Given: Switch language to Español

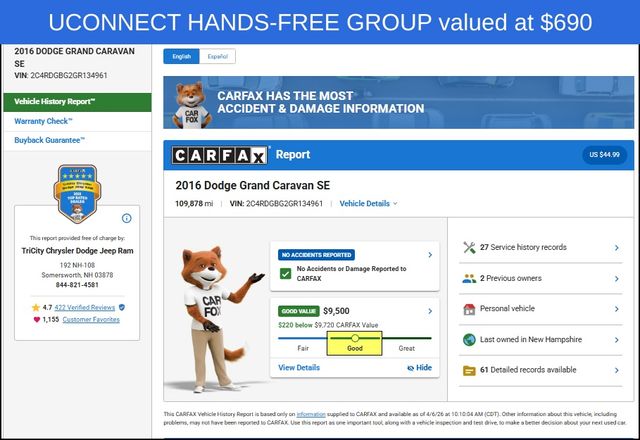Looking at the screenshot, I should [217, 57].
